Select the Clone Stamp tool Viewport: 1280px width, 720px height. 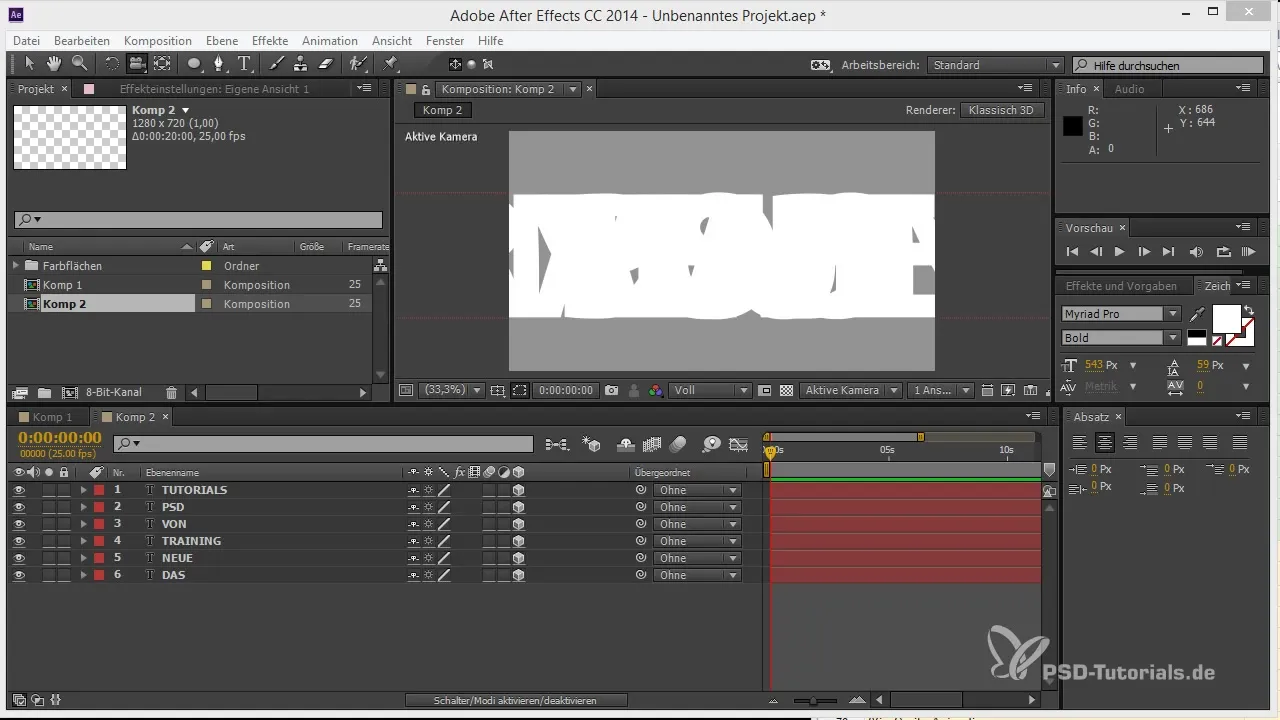point(300,64)
